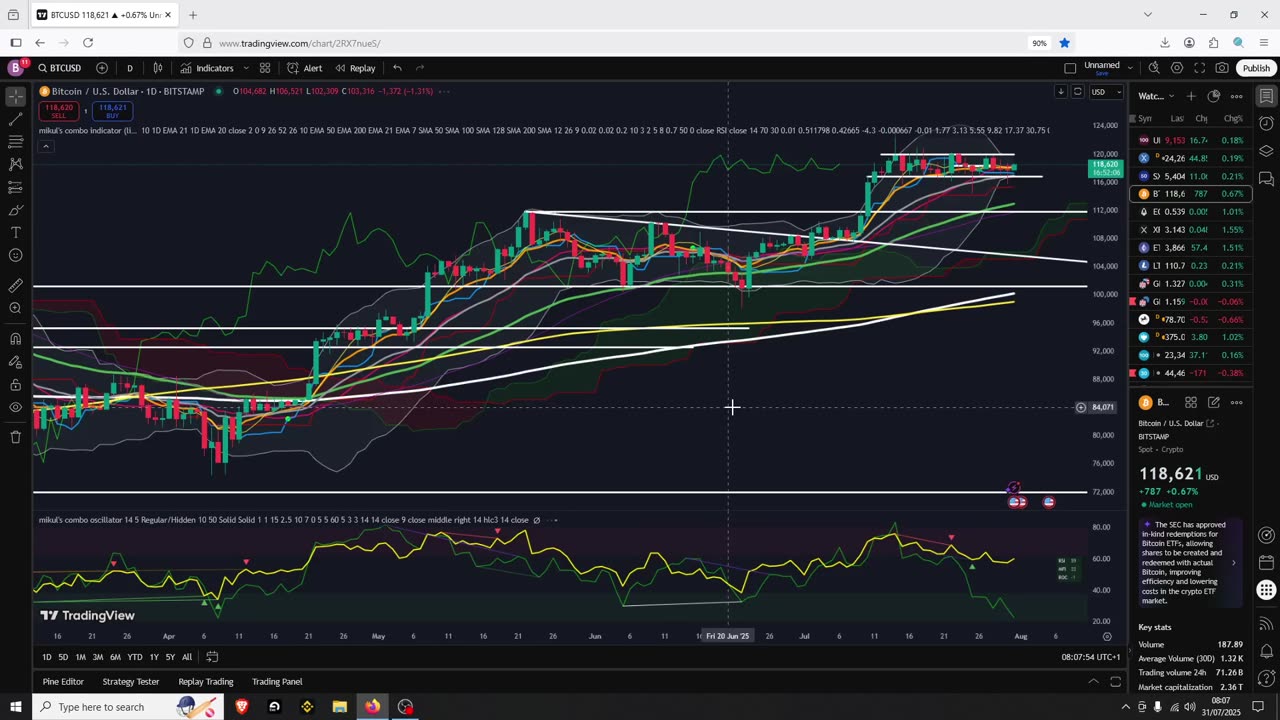Screen dimensions: 1280x720
Task: Reload the page in Firefox
Action: 88,43
